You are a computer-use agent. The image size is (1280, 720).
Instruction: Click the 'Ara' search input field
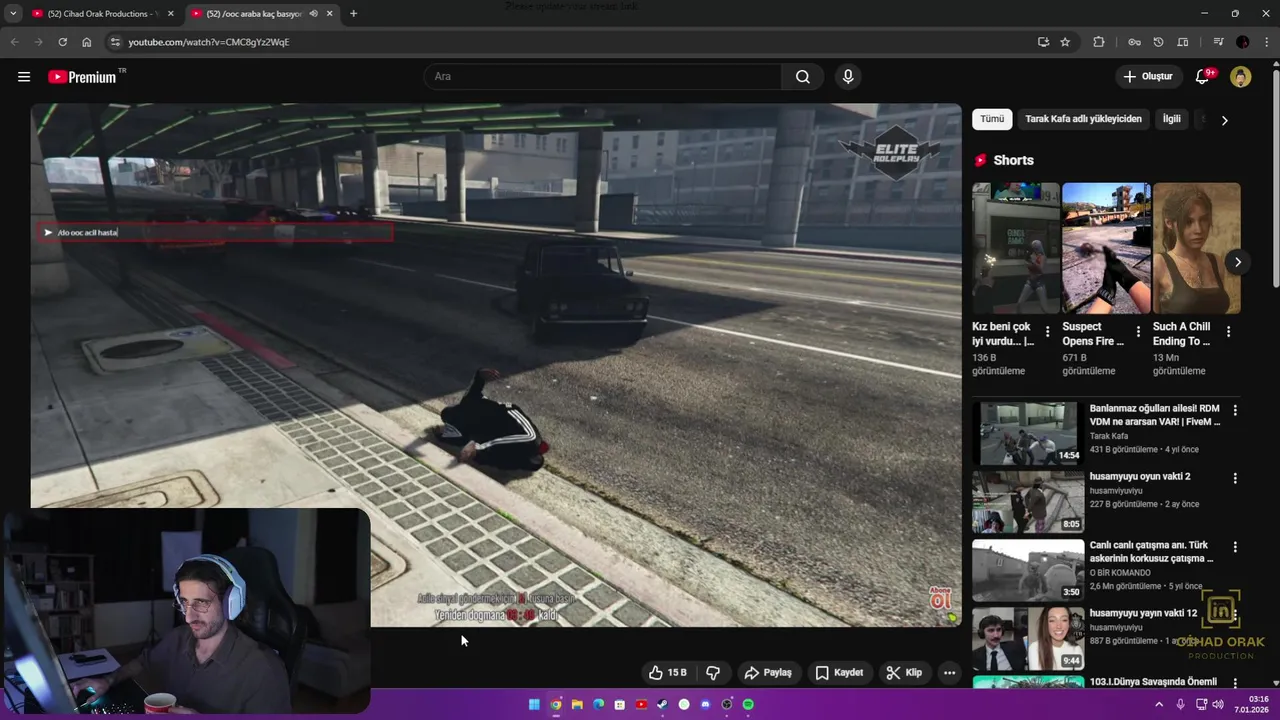click(603, 77)
